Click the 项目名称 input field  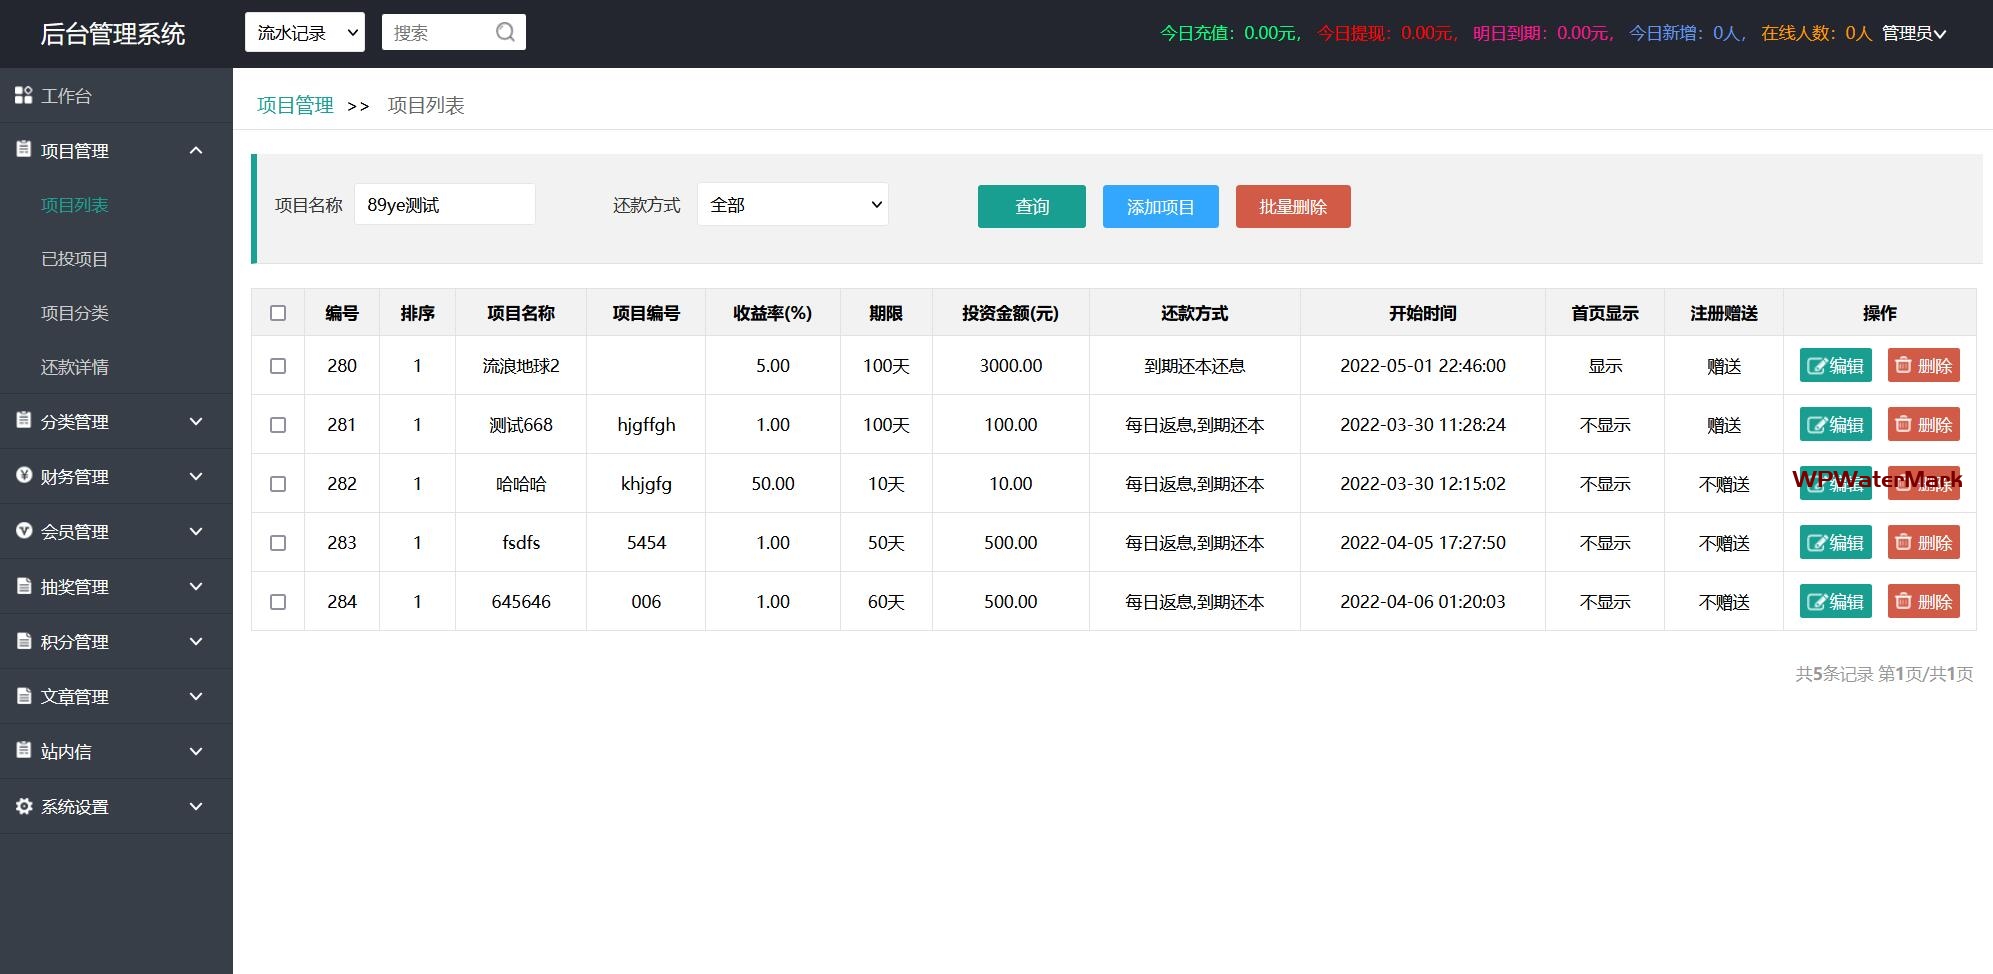[445, 205]
